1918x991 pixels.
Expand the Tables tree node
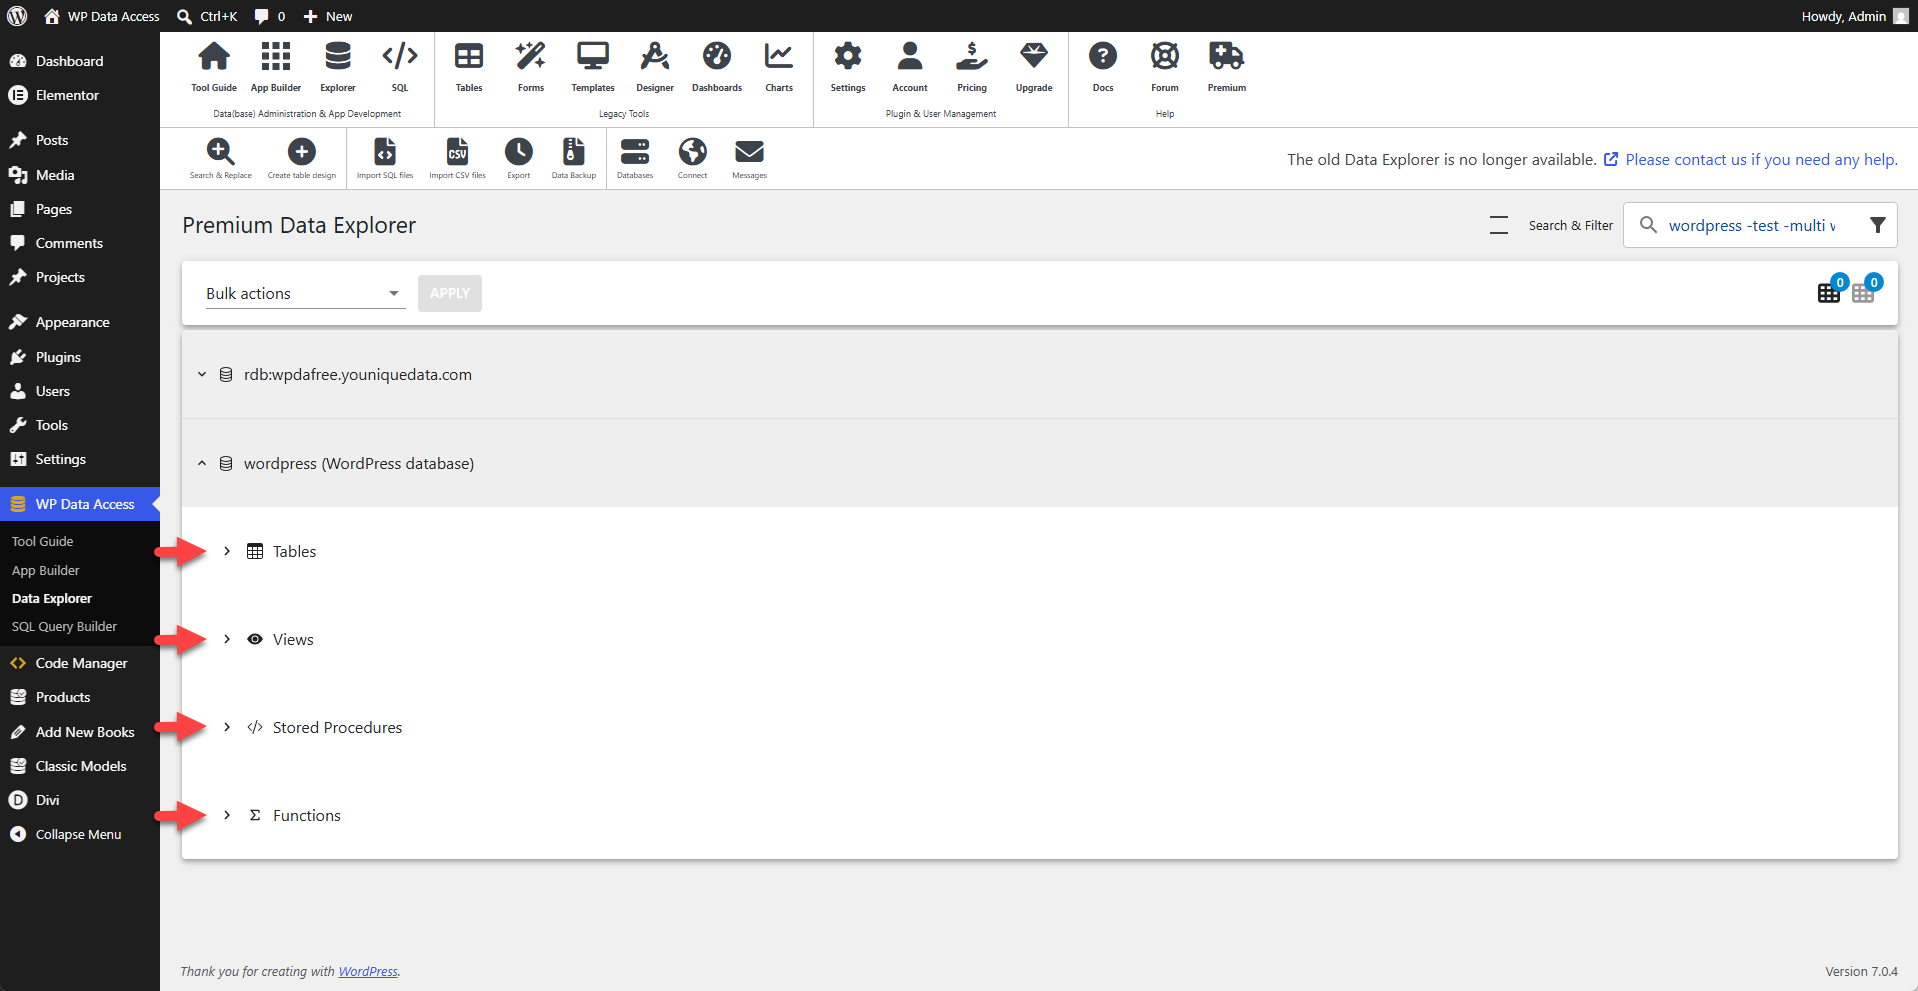point(227,551)
